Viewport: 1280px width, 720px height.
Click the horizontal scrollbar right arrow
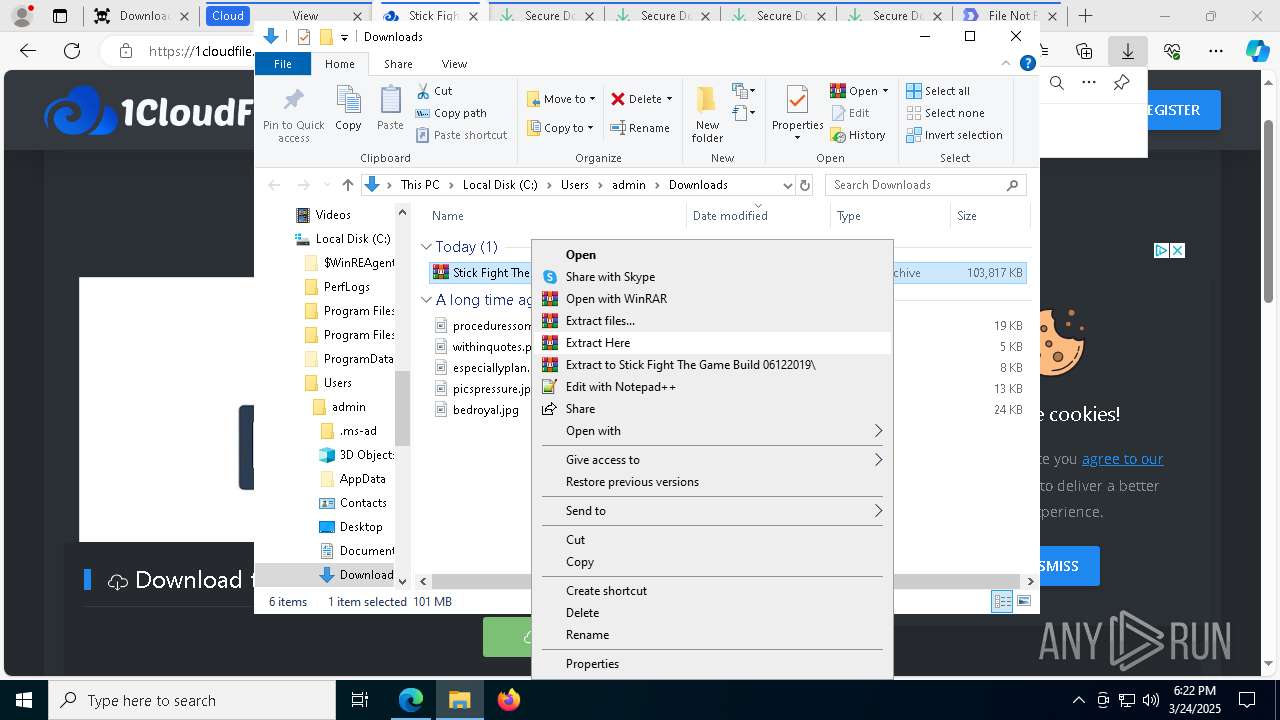tap(1030, 581)
